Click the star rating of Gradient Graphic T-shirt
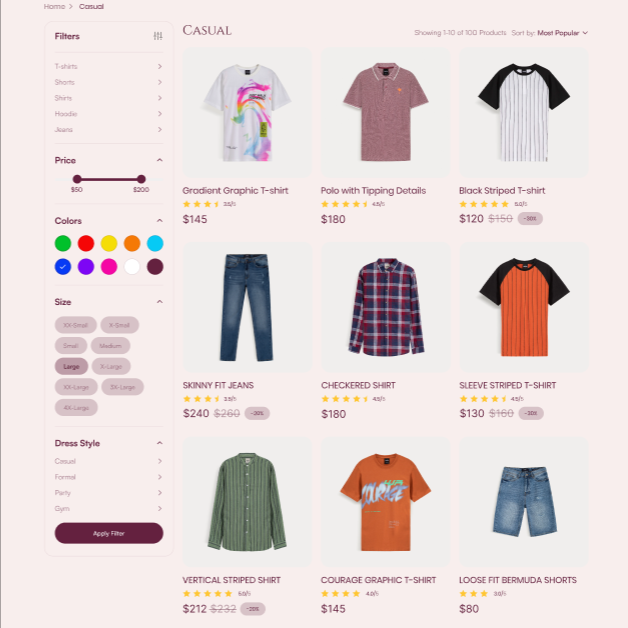 (201, 204)
